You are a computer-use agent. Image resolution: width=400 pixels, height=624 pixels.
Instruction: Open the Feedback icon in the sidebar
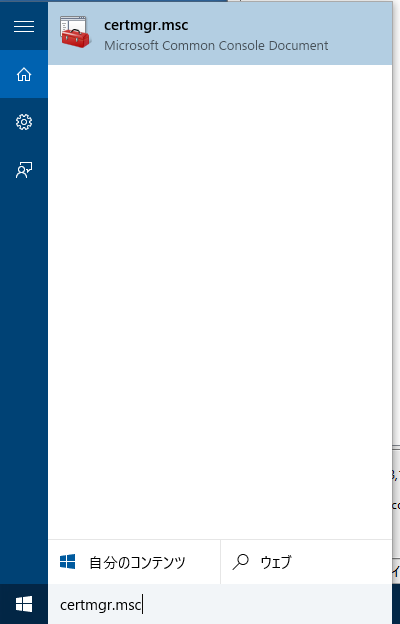24,170
